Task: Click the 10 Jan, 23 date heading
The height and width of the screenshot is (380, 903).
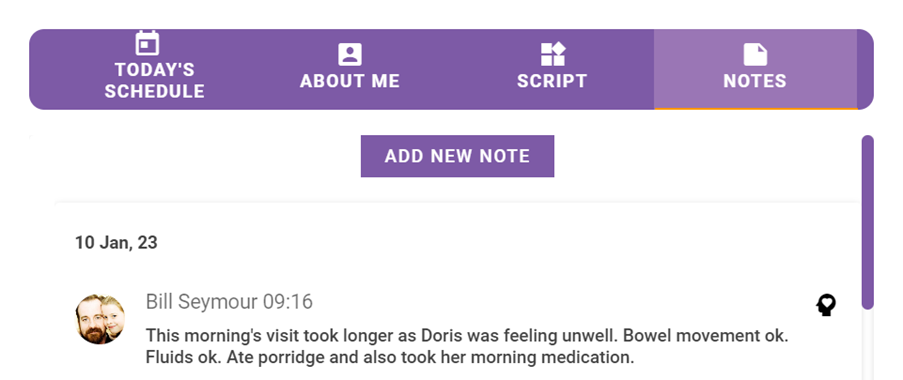Action: point(116,242)
